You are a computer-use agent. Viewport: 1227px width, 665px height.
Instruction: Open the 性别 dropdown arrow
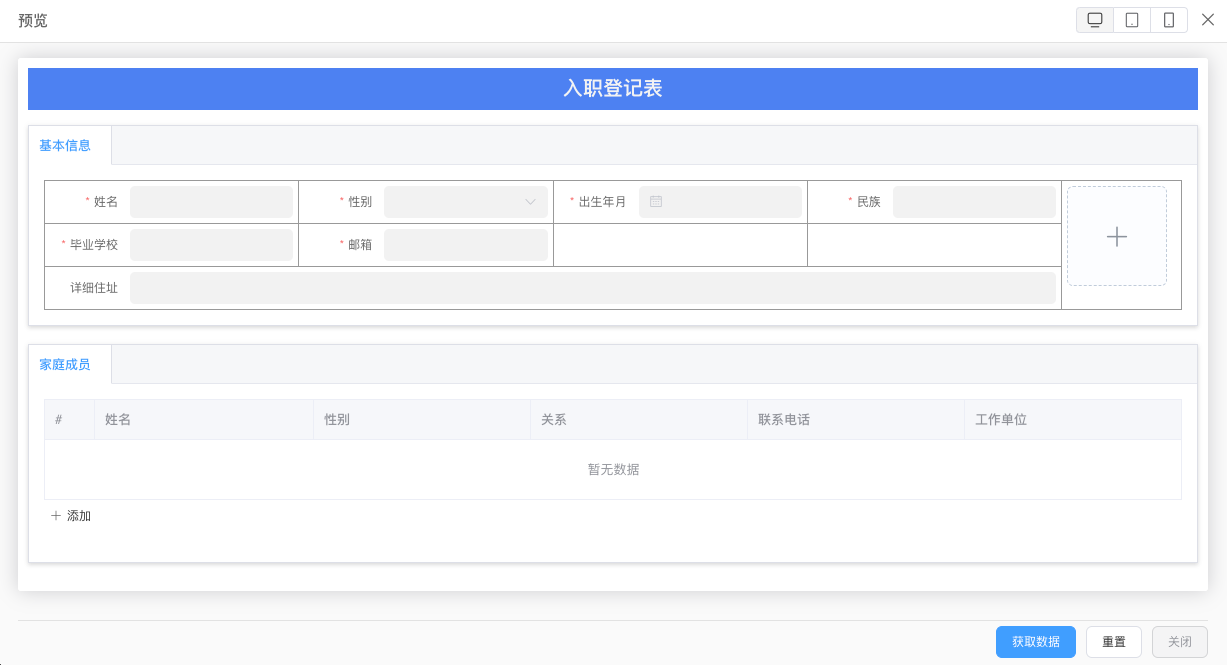pyautogui.click(x=532, y=201)
